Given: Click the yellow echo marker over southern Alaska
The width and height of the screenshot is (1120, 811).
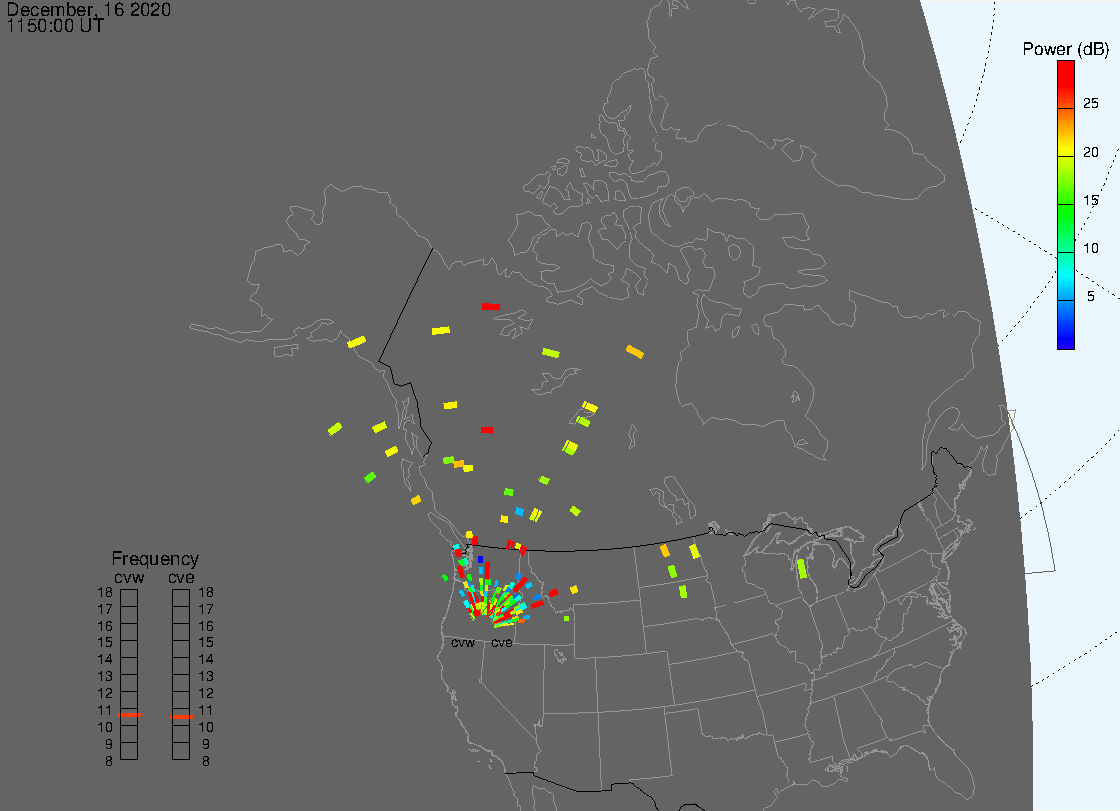Looking at the screenshot, I should tap(356, 342).
